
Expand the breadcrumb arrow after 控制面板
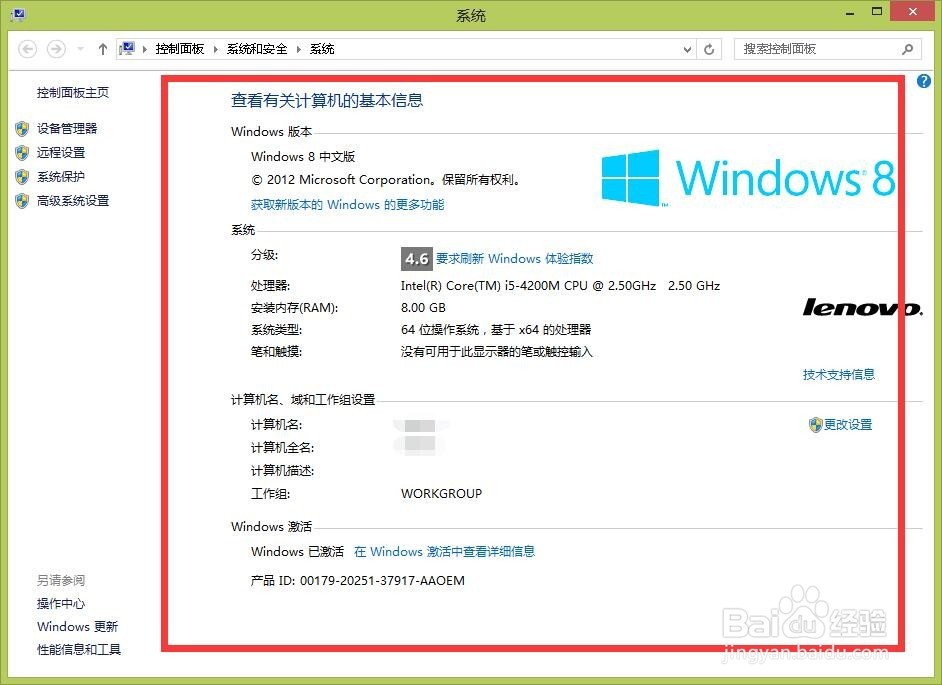click(216, 49)
